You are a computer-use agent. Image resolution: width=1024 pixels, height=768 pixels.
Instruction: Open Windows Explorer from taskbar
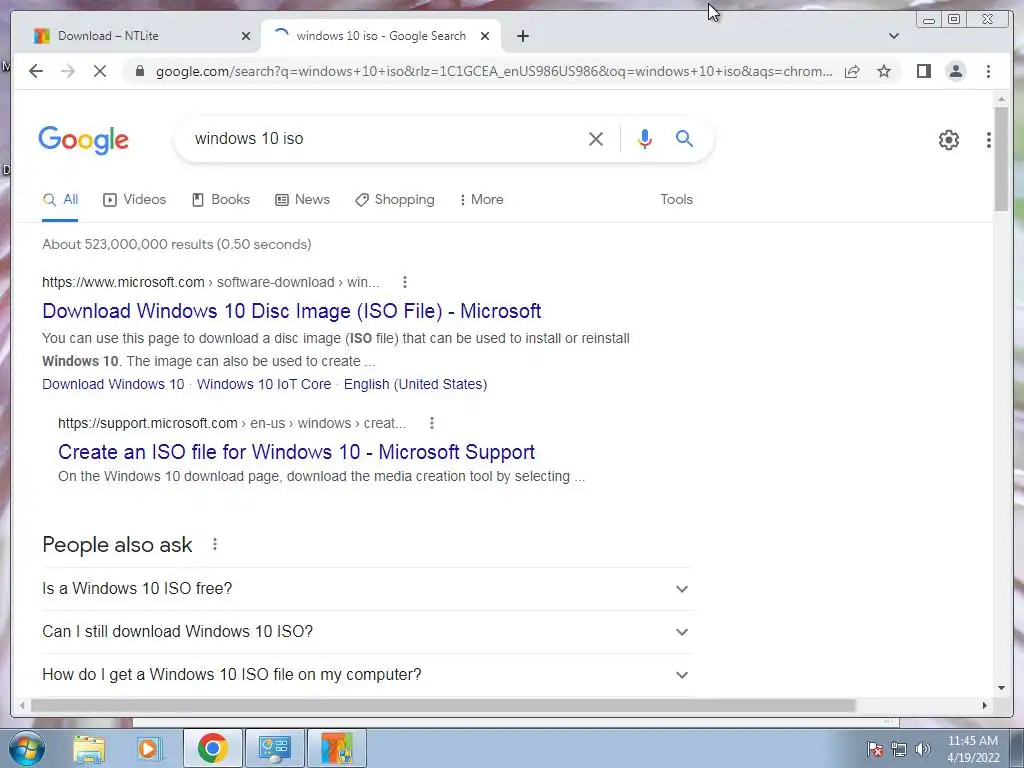(89, 748)
